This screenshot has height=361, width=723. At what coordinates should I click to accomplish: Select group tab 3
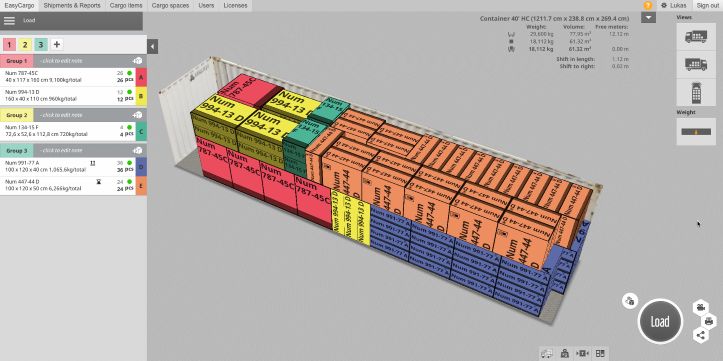[x=41, y=45]
